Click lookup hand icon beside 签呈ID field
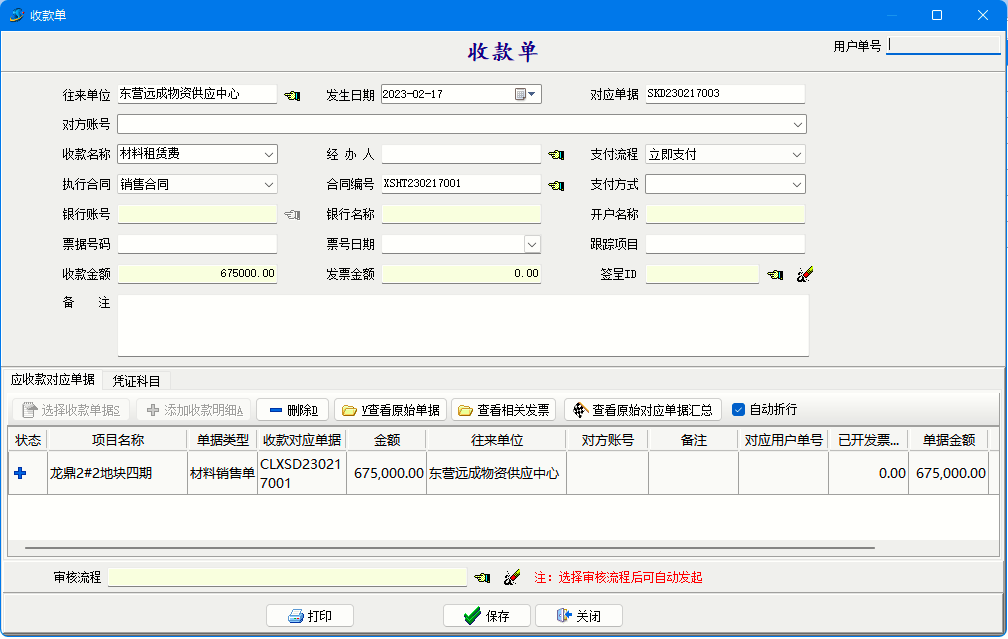1008x639 pixels. pyautogui.click(x=775, y=274)
